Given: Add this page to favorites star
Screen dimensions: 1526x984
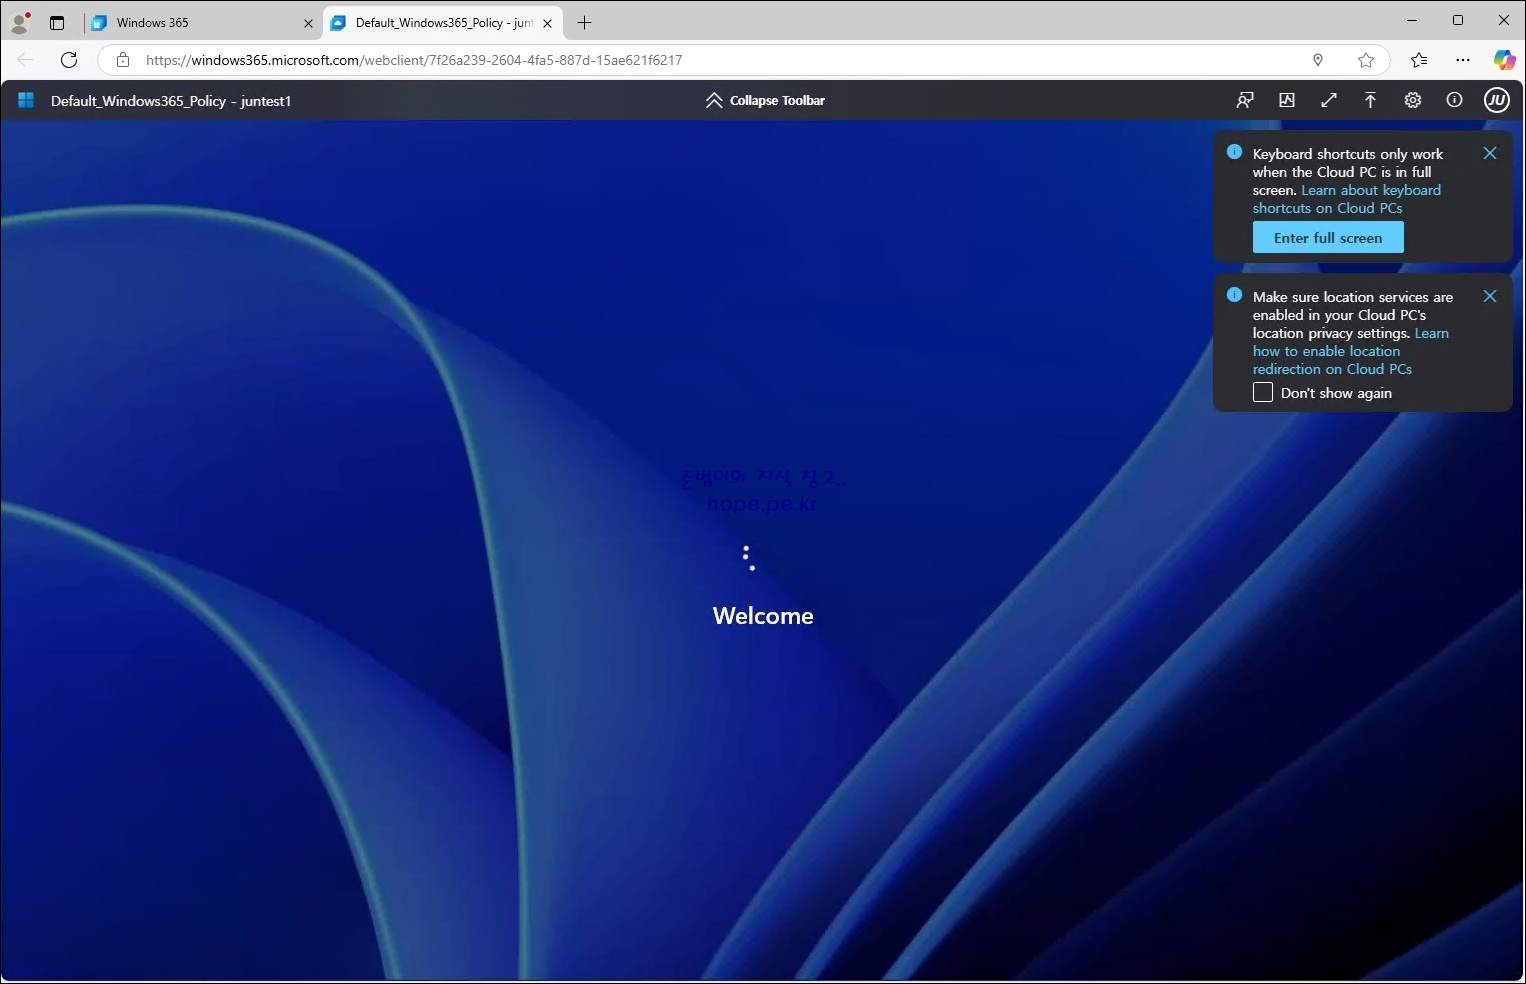Looking at the screenshot, I should click(x=1366, y=60).
